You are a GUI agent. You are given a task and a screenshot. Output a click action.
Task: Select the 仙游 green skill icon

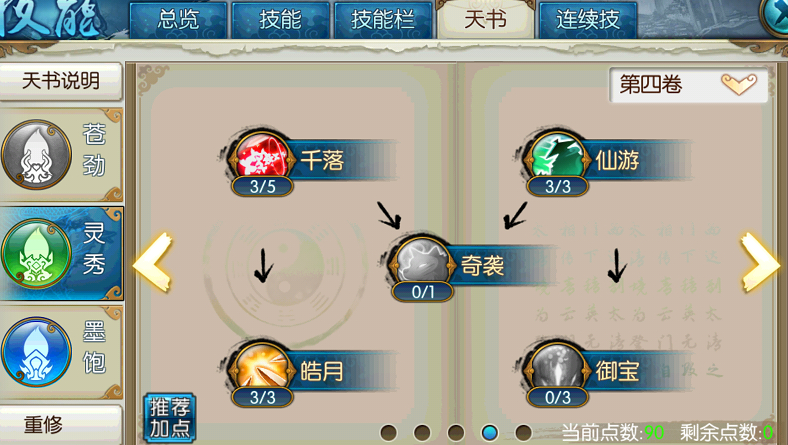coord(557,157)
